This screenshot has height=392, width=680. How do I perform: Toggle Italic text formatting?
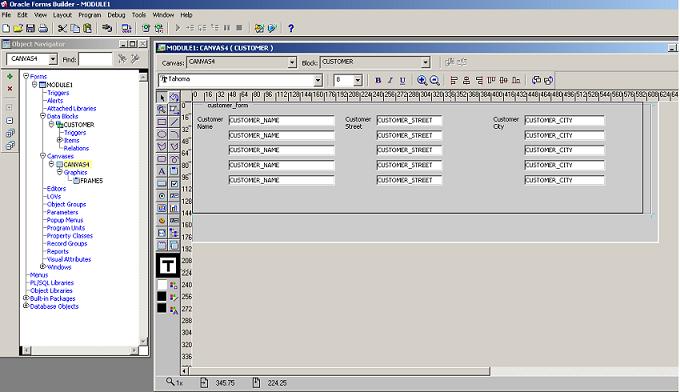pyautogui.click(x=390, y=80)
